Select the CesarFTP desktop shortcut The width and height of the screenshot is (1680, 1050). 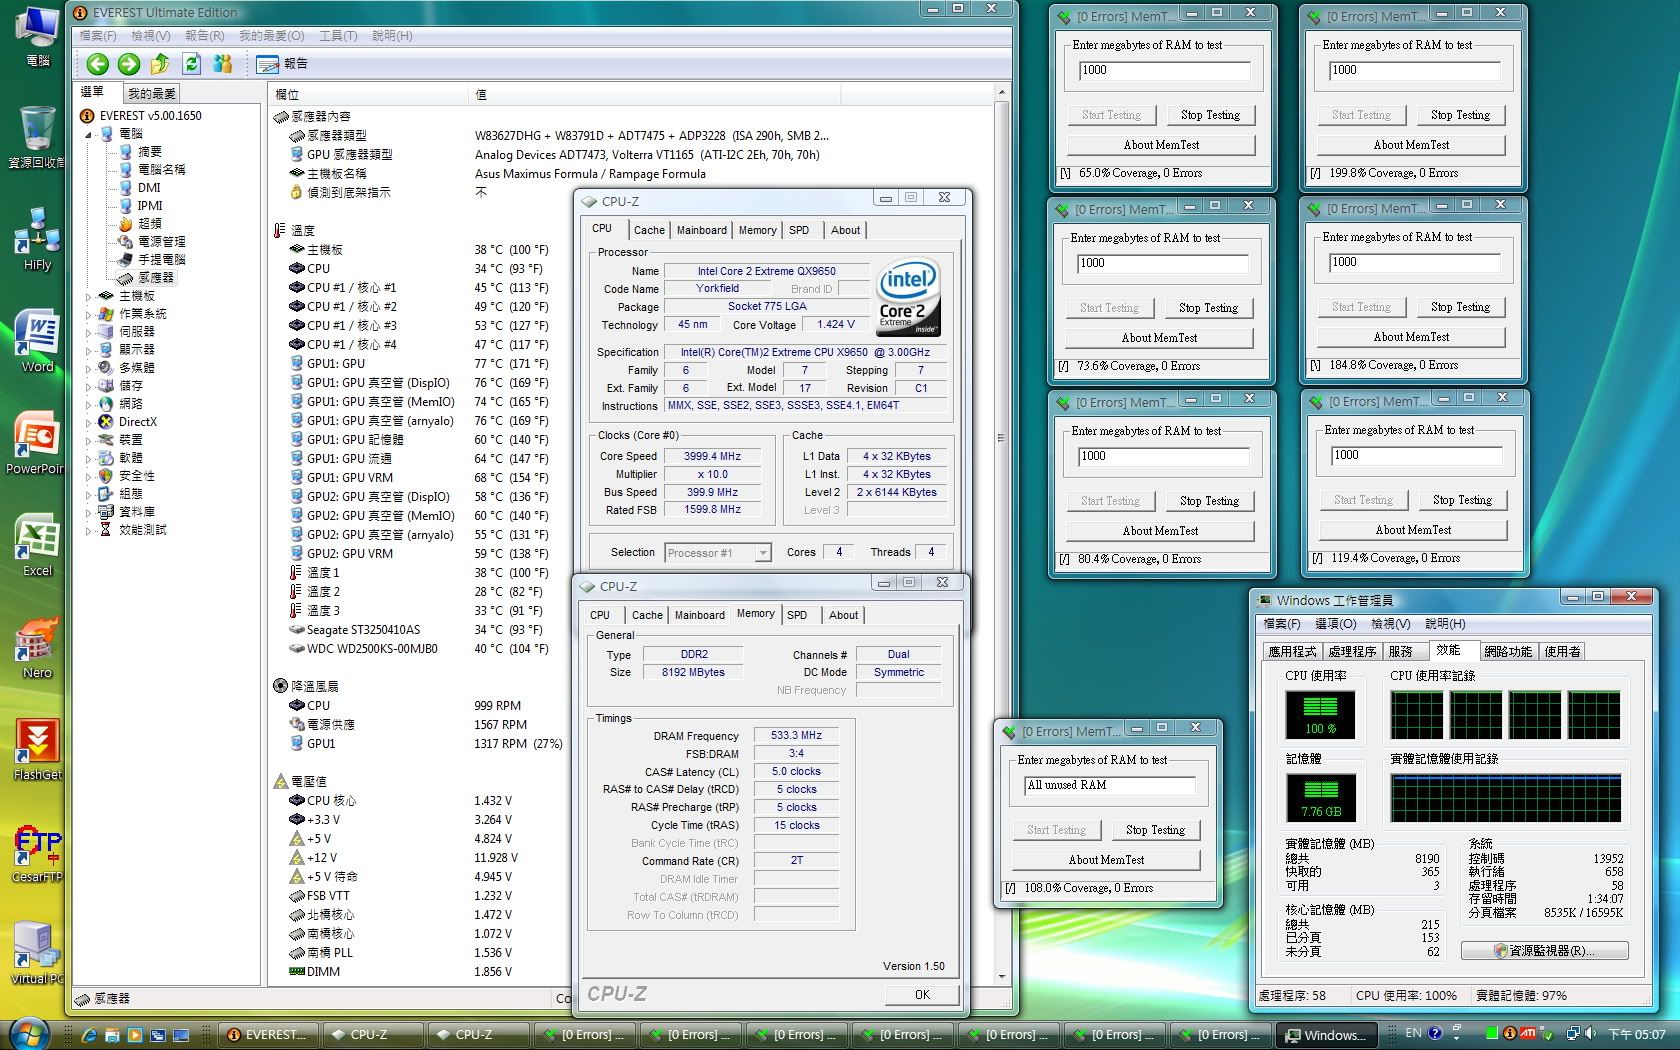(37, 851)
